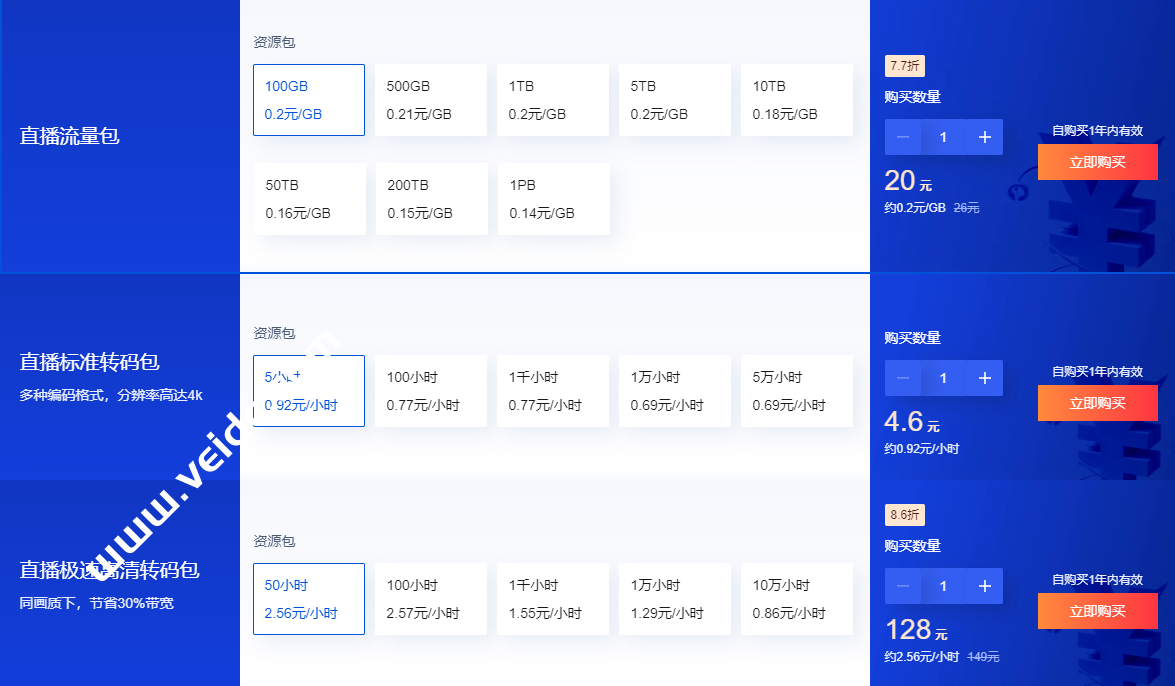
Task: Increase quantity for 直播流量包
Action: pos(985,137)
